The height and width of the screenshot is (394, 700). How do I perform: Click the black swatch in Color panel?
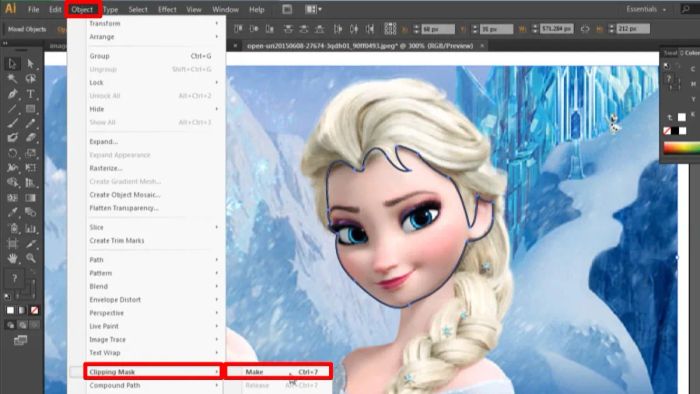[x=675, y=131]
